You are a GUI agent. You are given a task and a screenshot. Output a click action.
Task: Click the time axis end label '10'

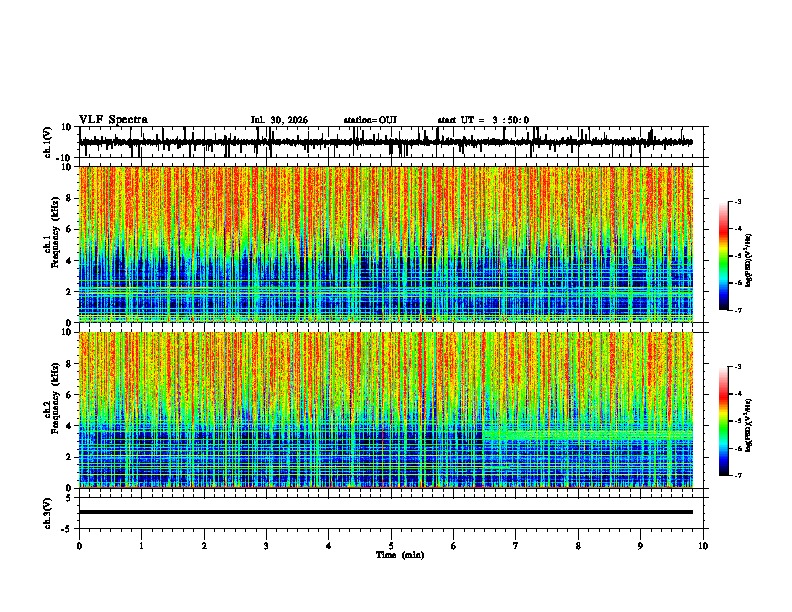(703, 545)
